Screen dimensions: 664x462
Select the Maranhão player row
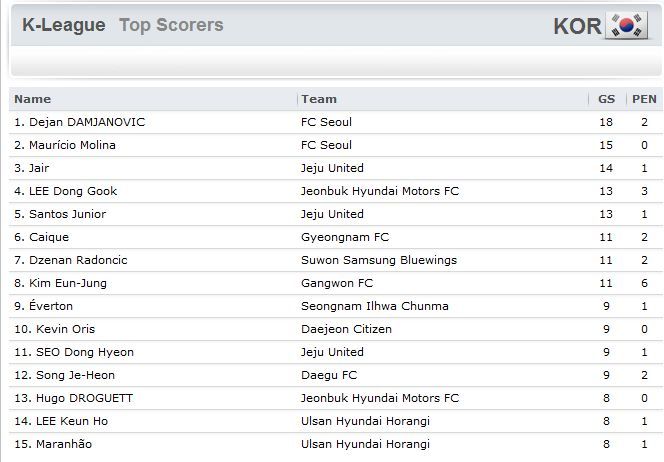[x=335, y=444]
